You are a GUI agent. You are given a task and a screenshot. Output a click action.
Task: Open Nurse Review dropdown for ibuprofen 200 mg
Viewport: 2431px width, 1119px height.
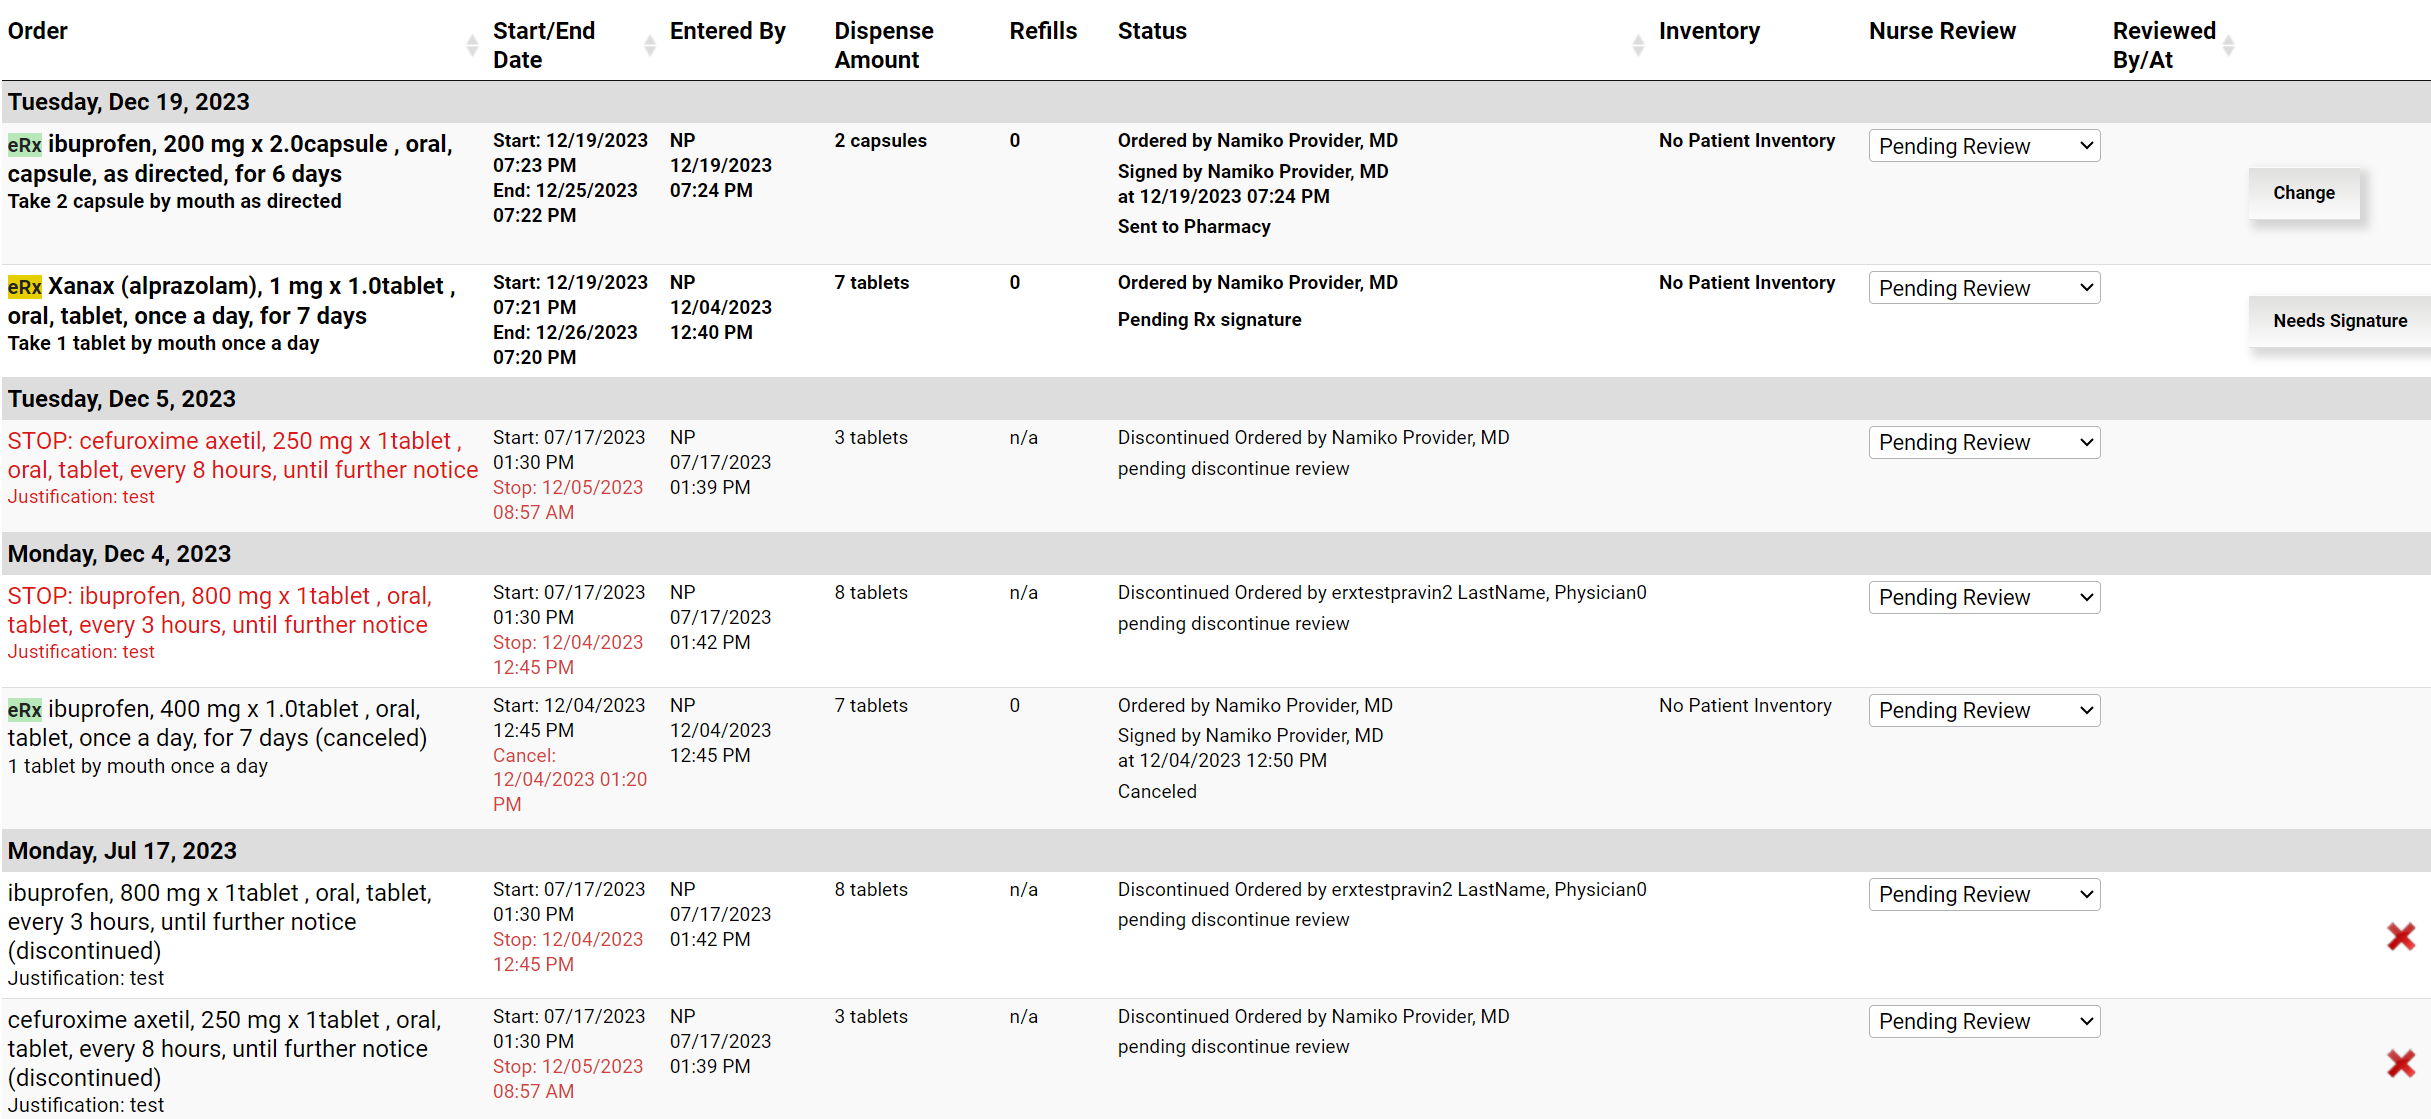pos(1984,146)
